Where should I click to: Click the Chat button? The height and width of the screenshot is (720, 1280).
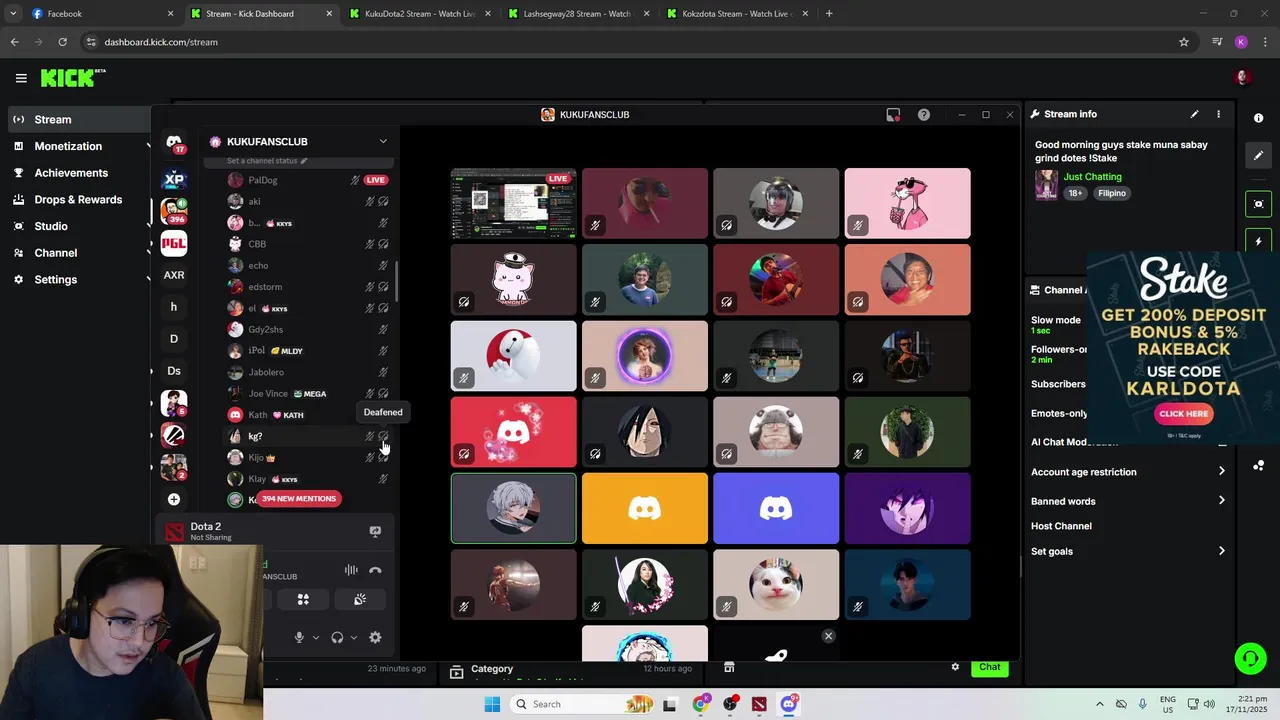click(x=990, y=667)
